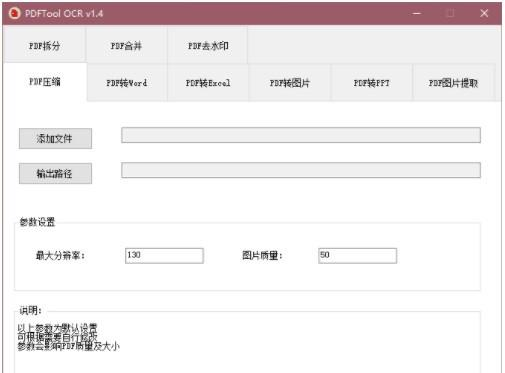The width and height of the screenshot is (505, 373).
Task: Click the 参数设置 group title
Action: pos(37,222)
